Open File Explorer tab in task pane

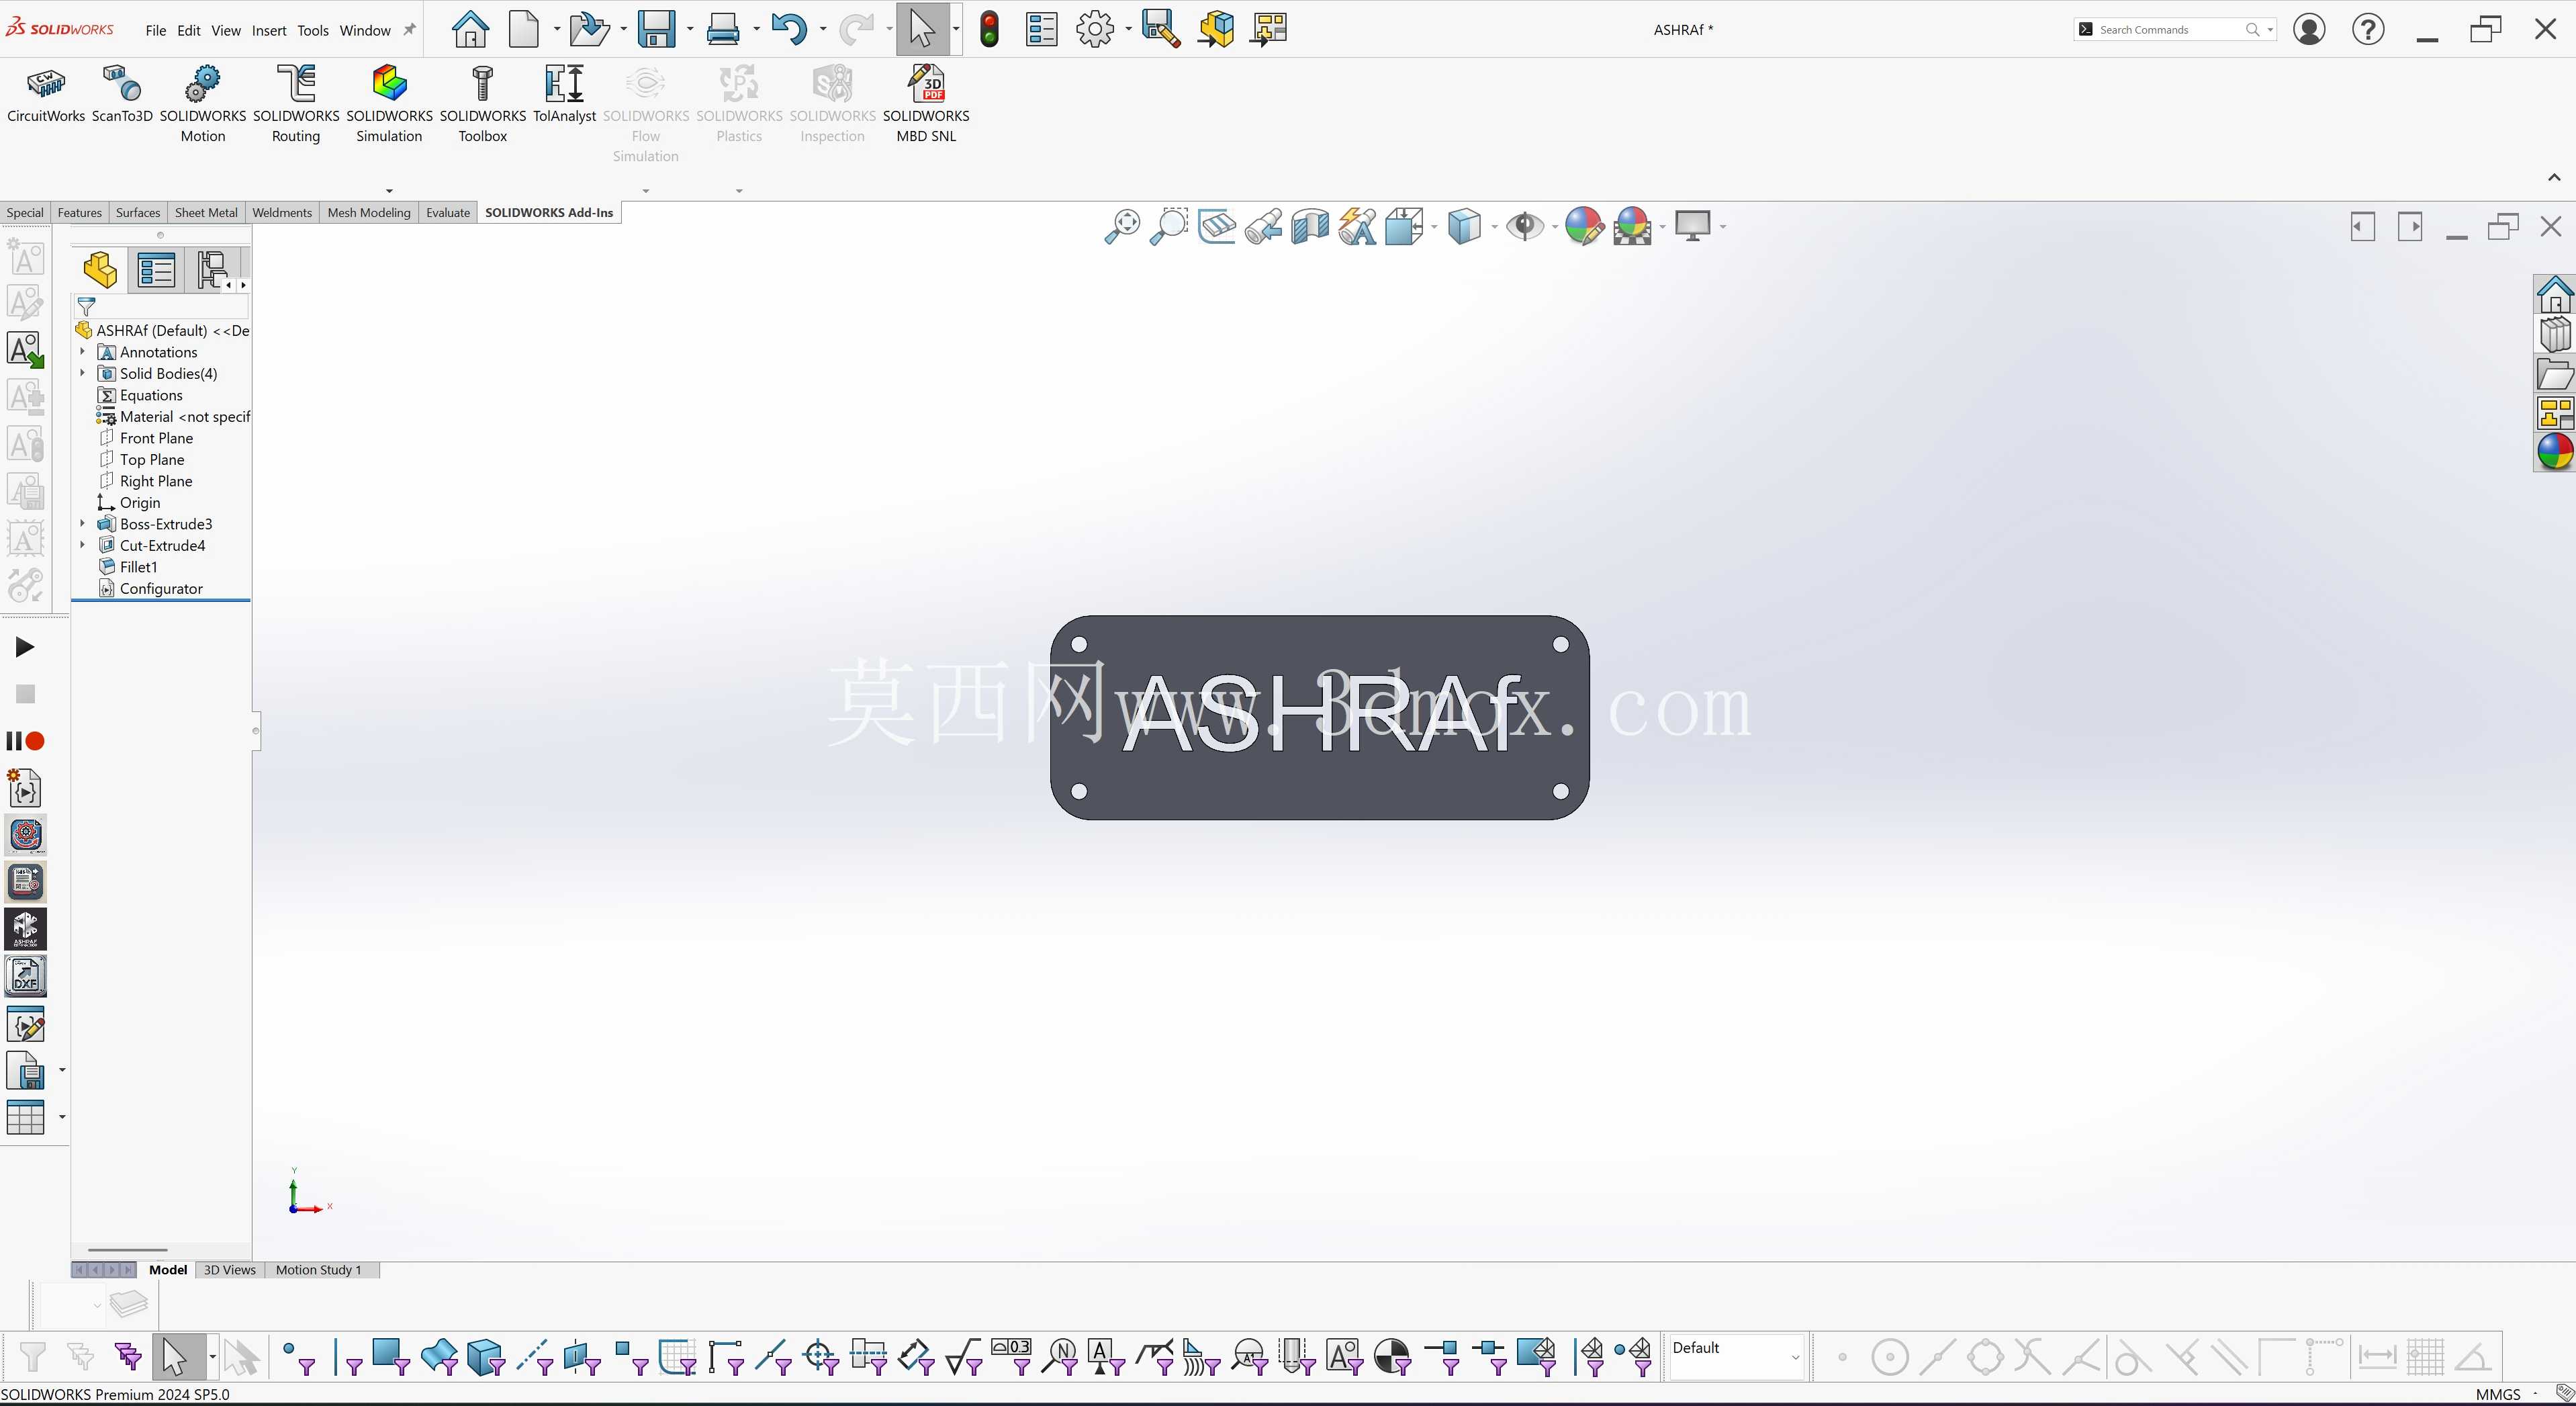tap(2555, 374)
